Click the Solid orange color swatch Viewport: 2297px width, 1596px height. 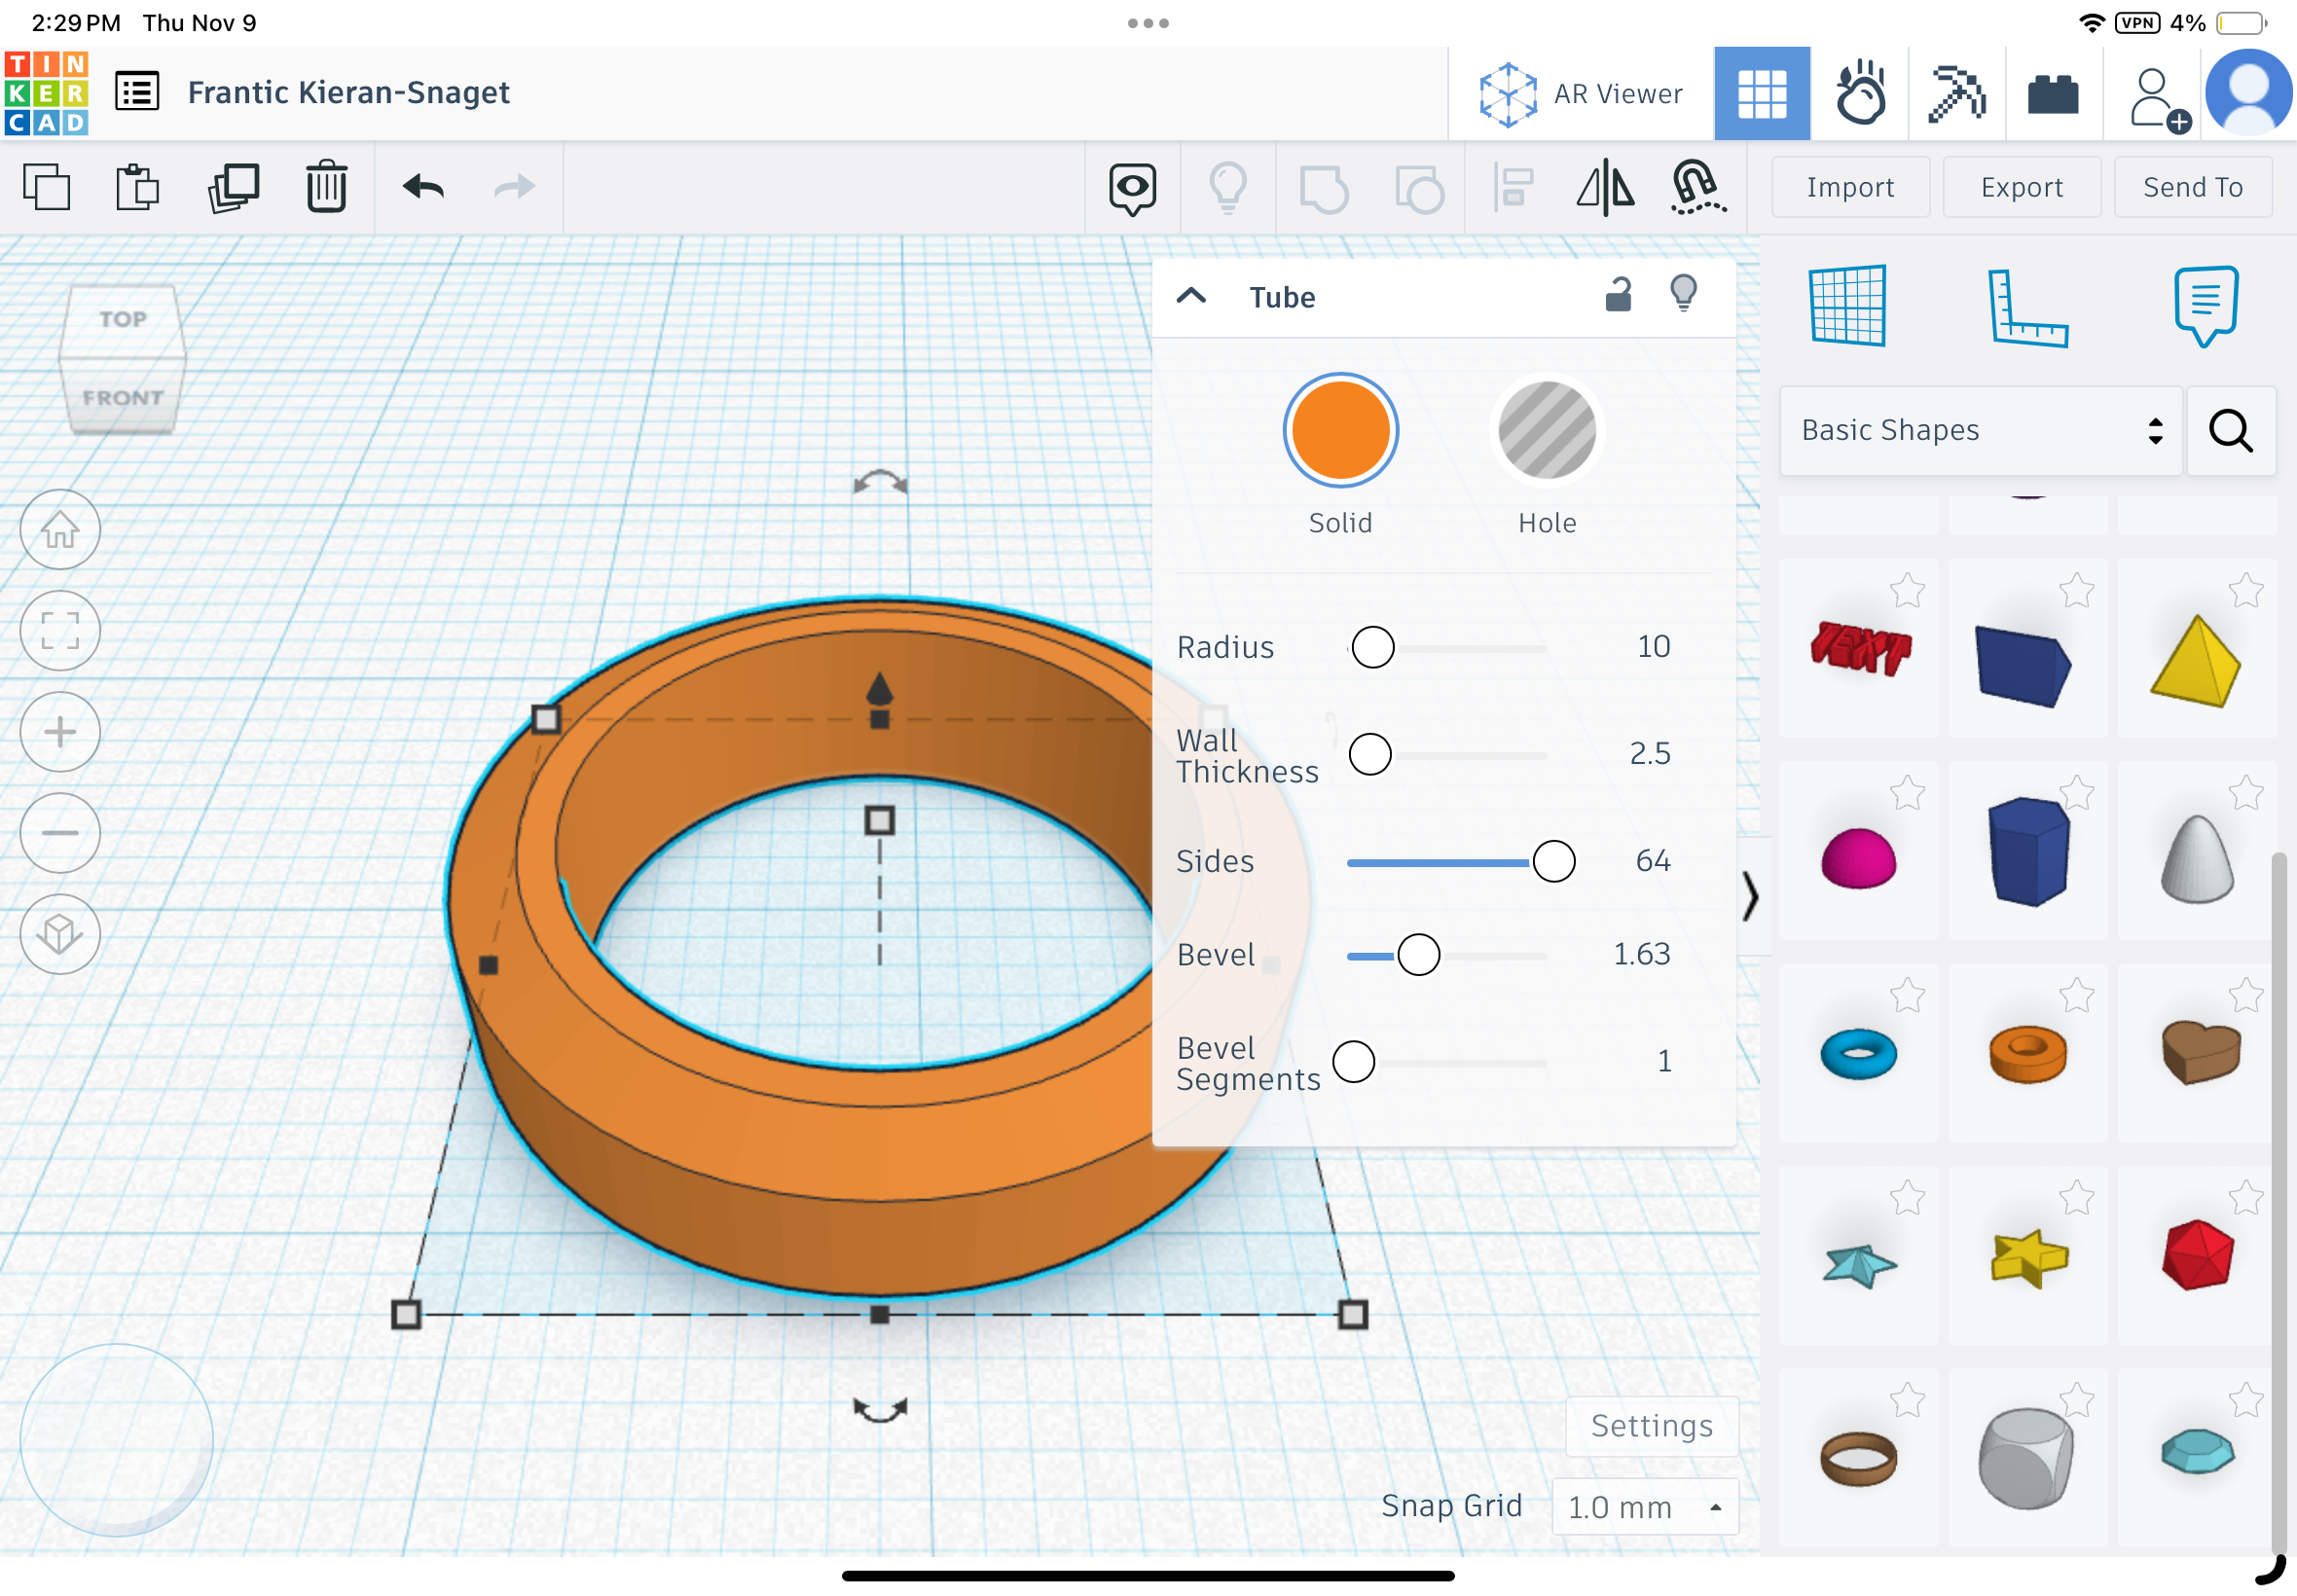click(1340, 431)
